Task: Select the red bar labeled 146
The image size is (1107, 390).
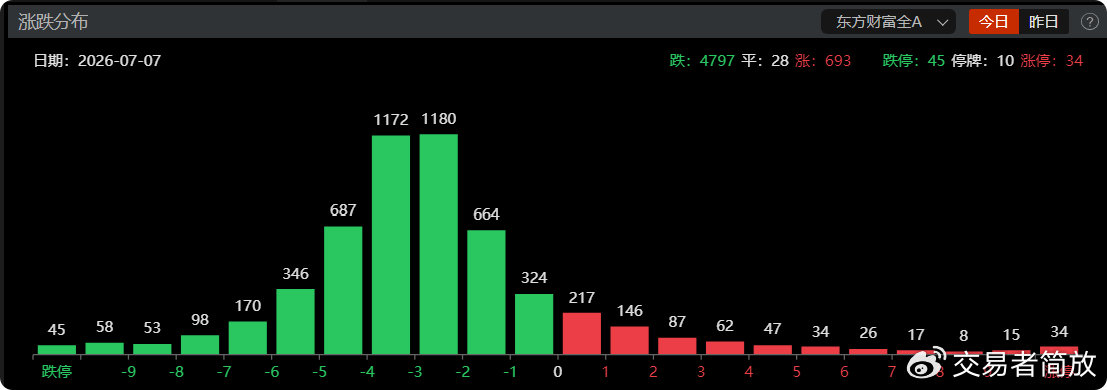Action: tap(630, 340)
